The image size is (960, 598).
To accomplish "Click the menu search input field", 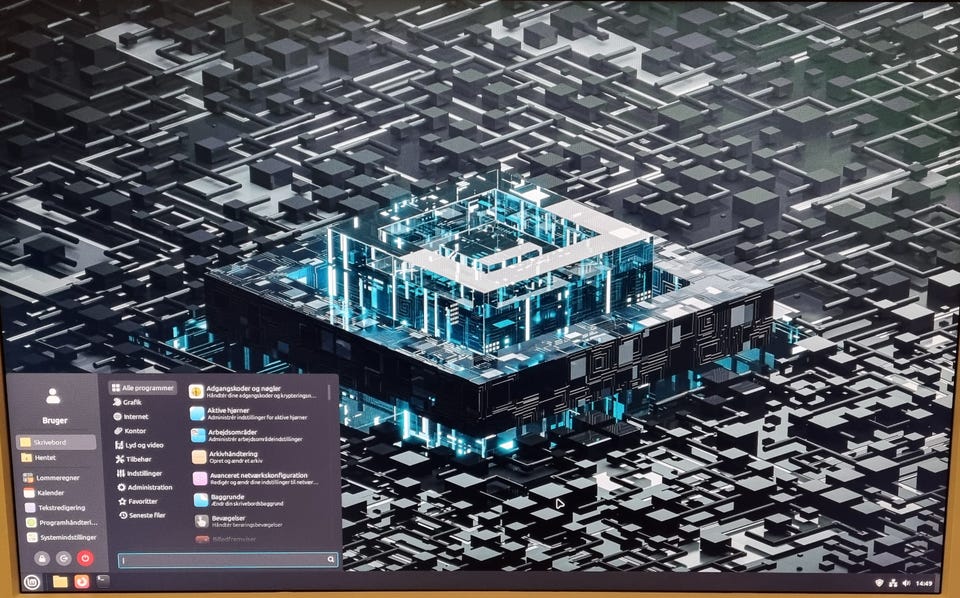I will 228,559.
